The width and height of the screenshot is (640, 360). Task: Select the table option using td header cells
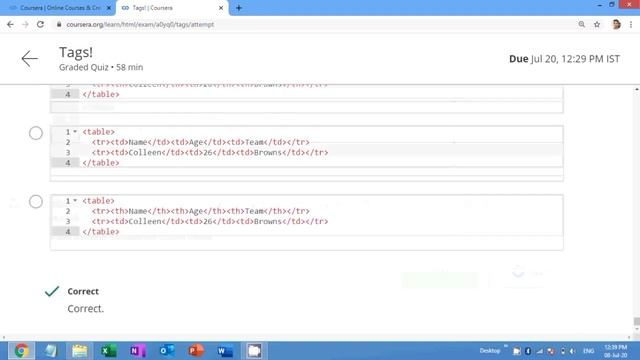pos(36,133)
